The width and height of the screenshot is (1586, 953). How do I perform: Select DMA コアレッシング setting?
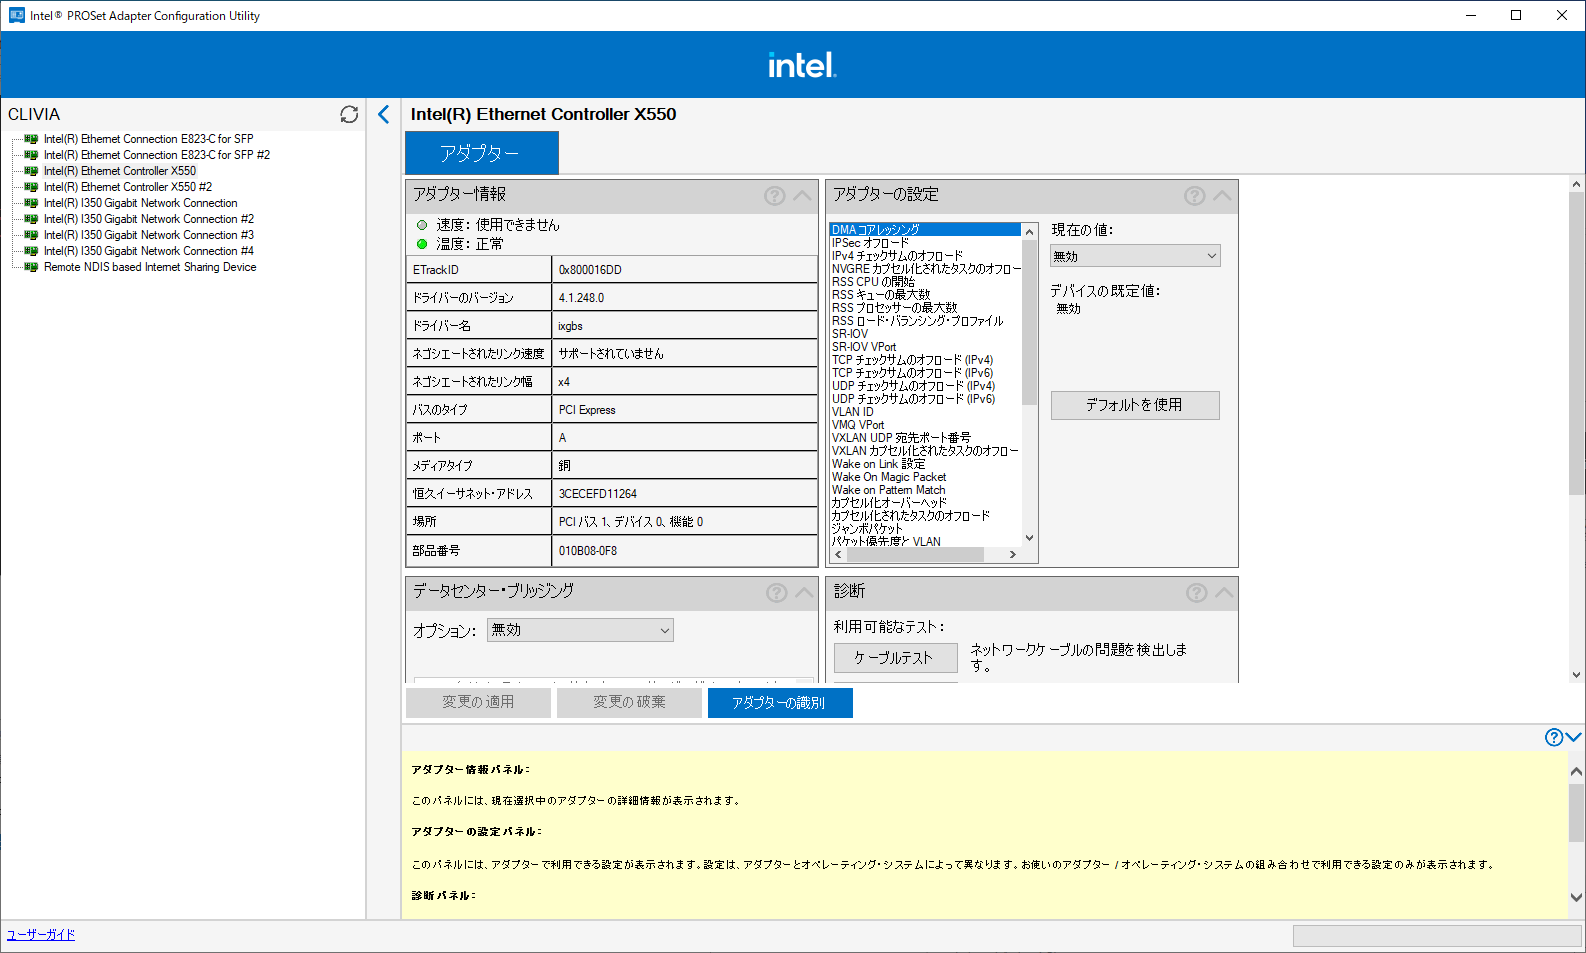click(925, 230)
